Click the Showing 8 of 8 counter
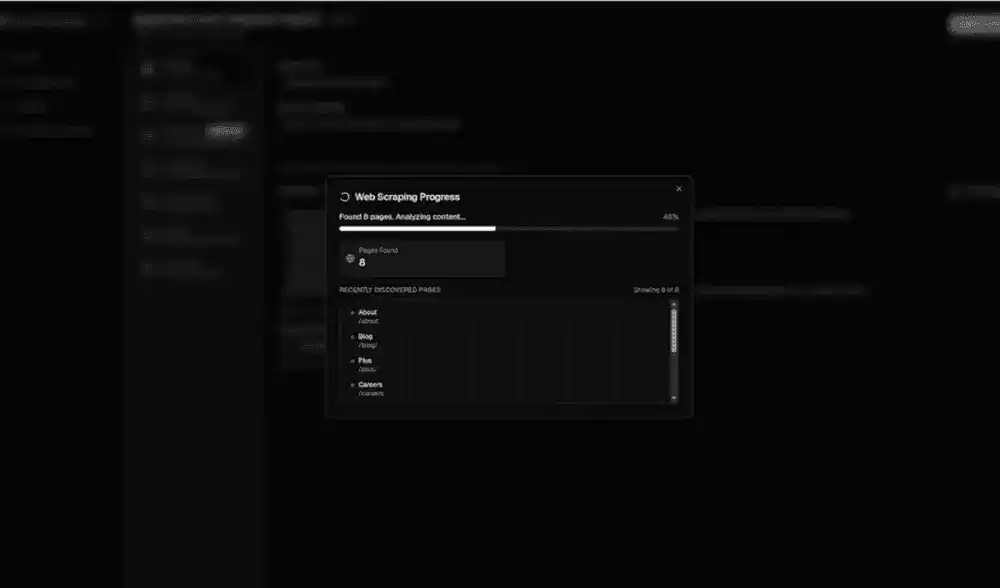 [655, 290]
